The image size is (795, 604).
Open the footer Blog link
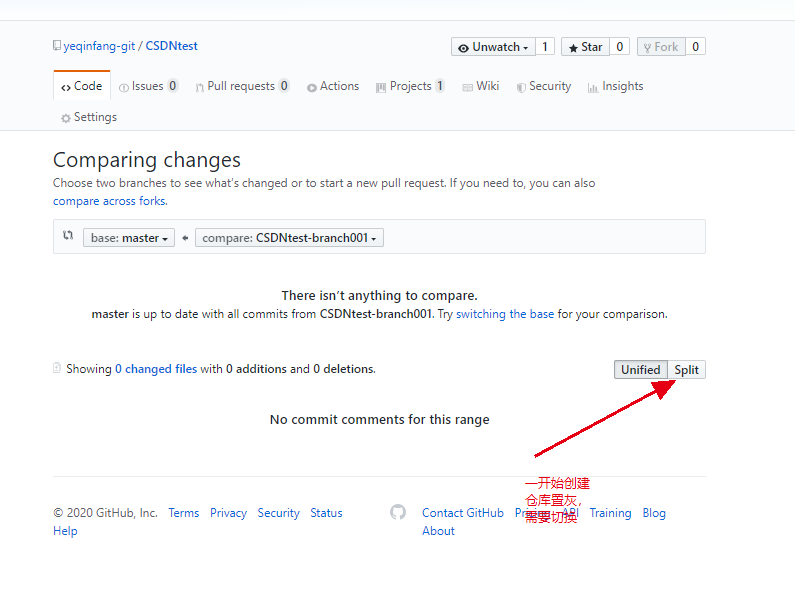pyautogui.click(x=654, y=513)
